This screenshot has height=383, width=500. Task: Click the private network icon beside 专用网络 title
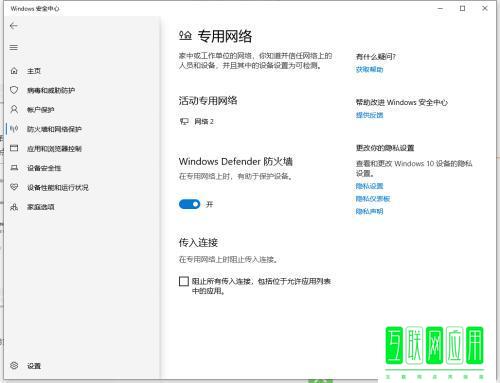185,35
